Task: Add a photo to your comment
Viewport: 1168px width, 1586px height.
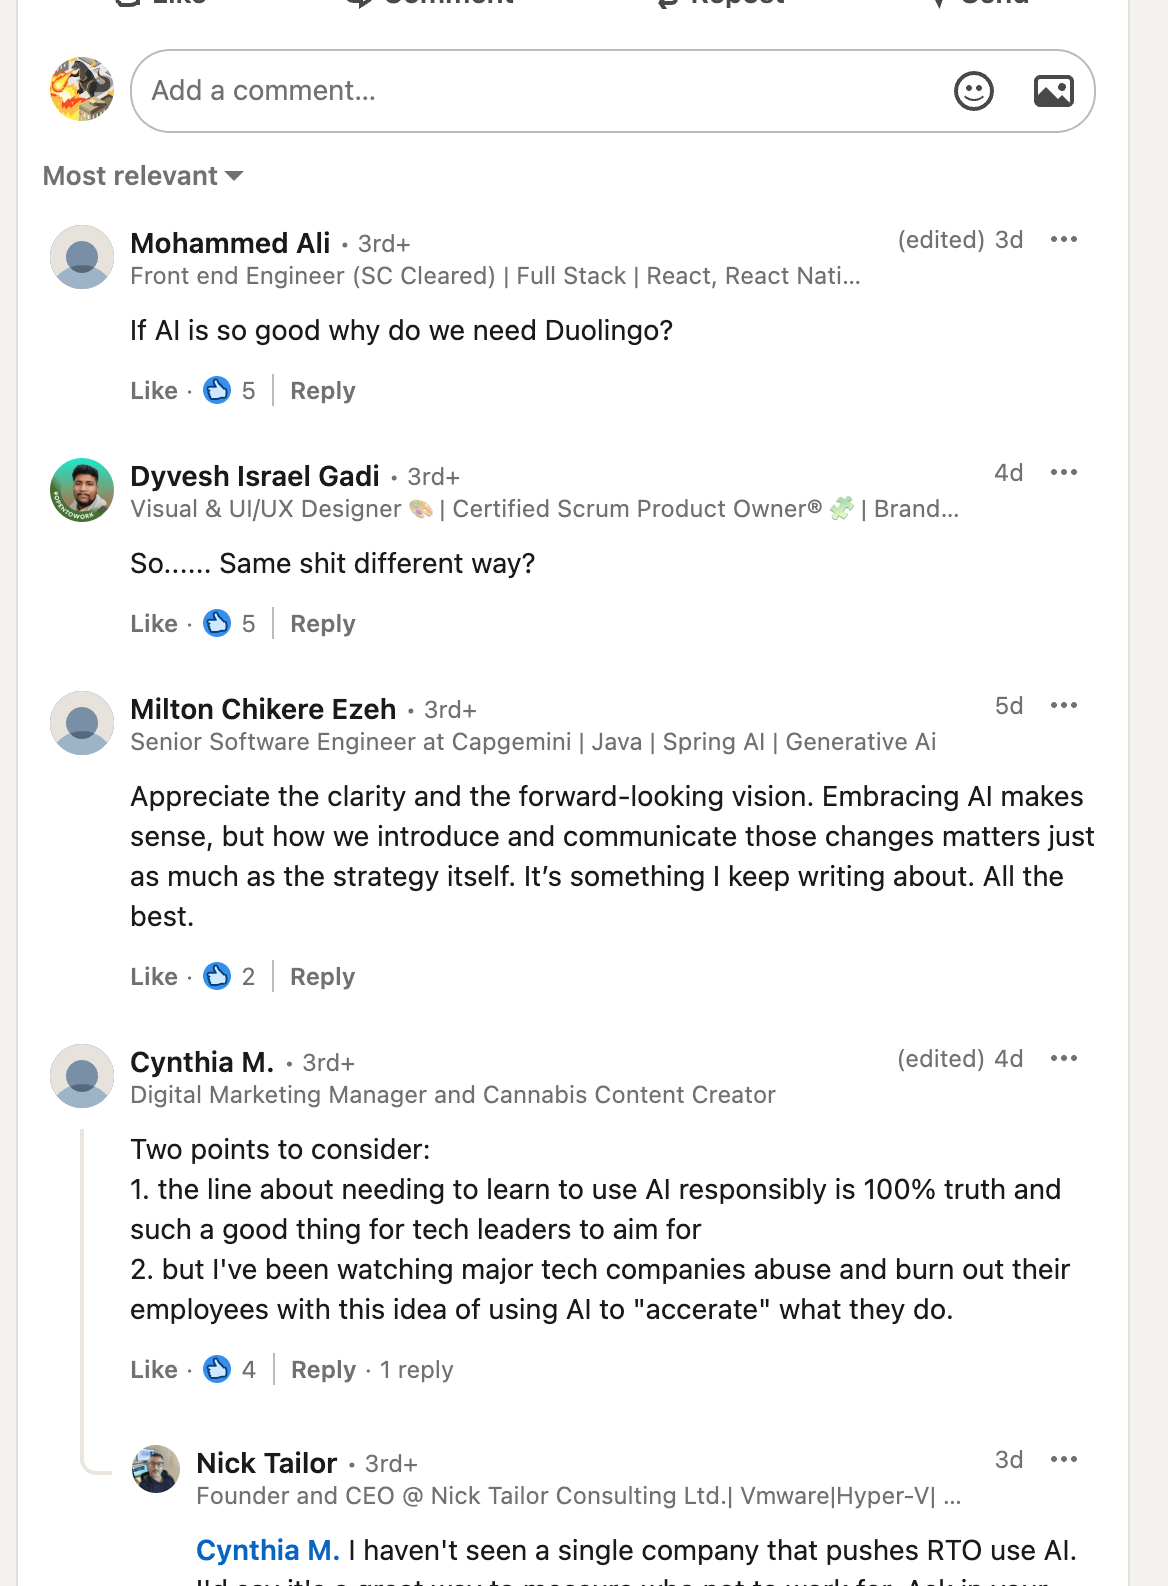Action: (x=1053, y=91)
